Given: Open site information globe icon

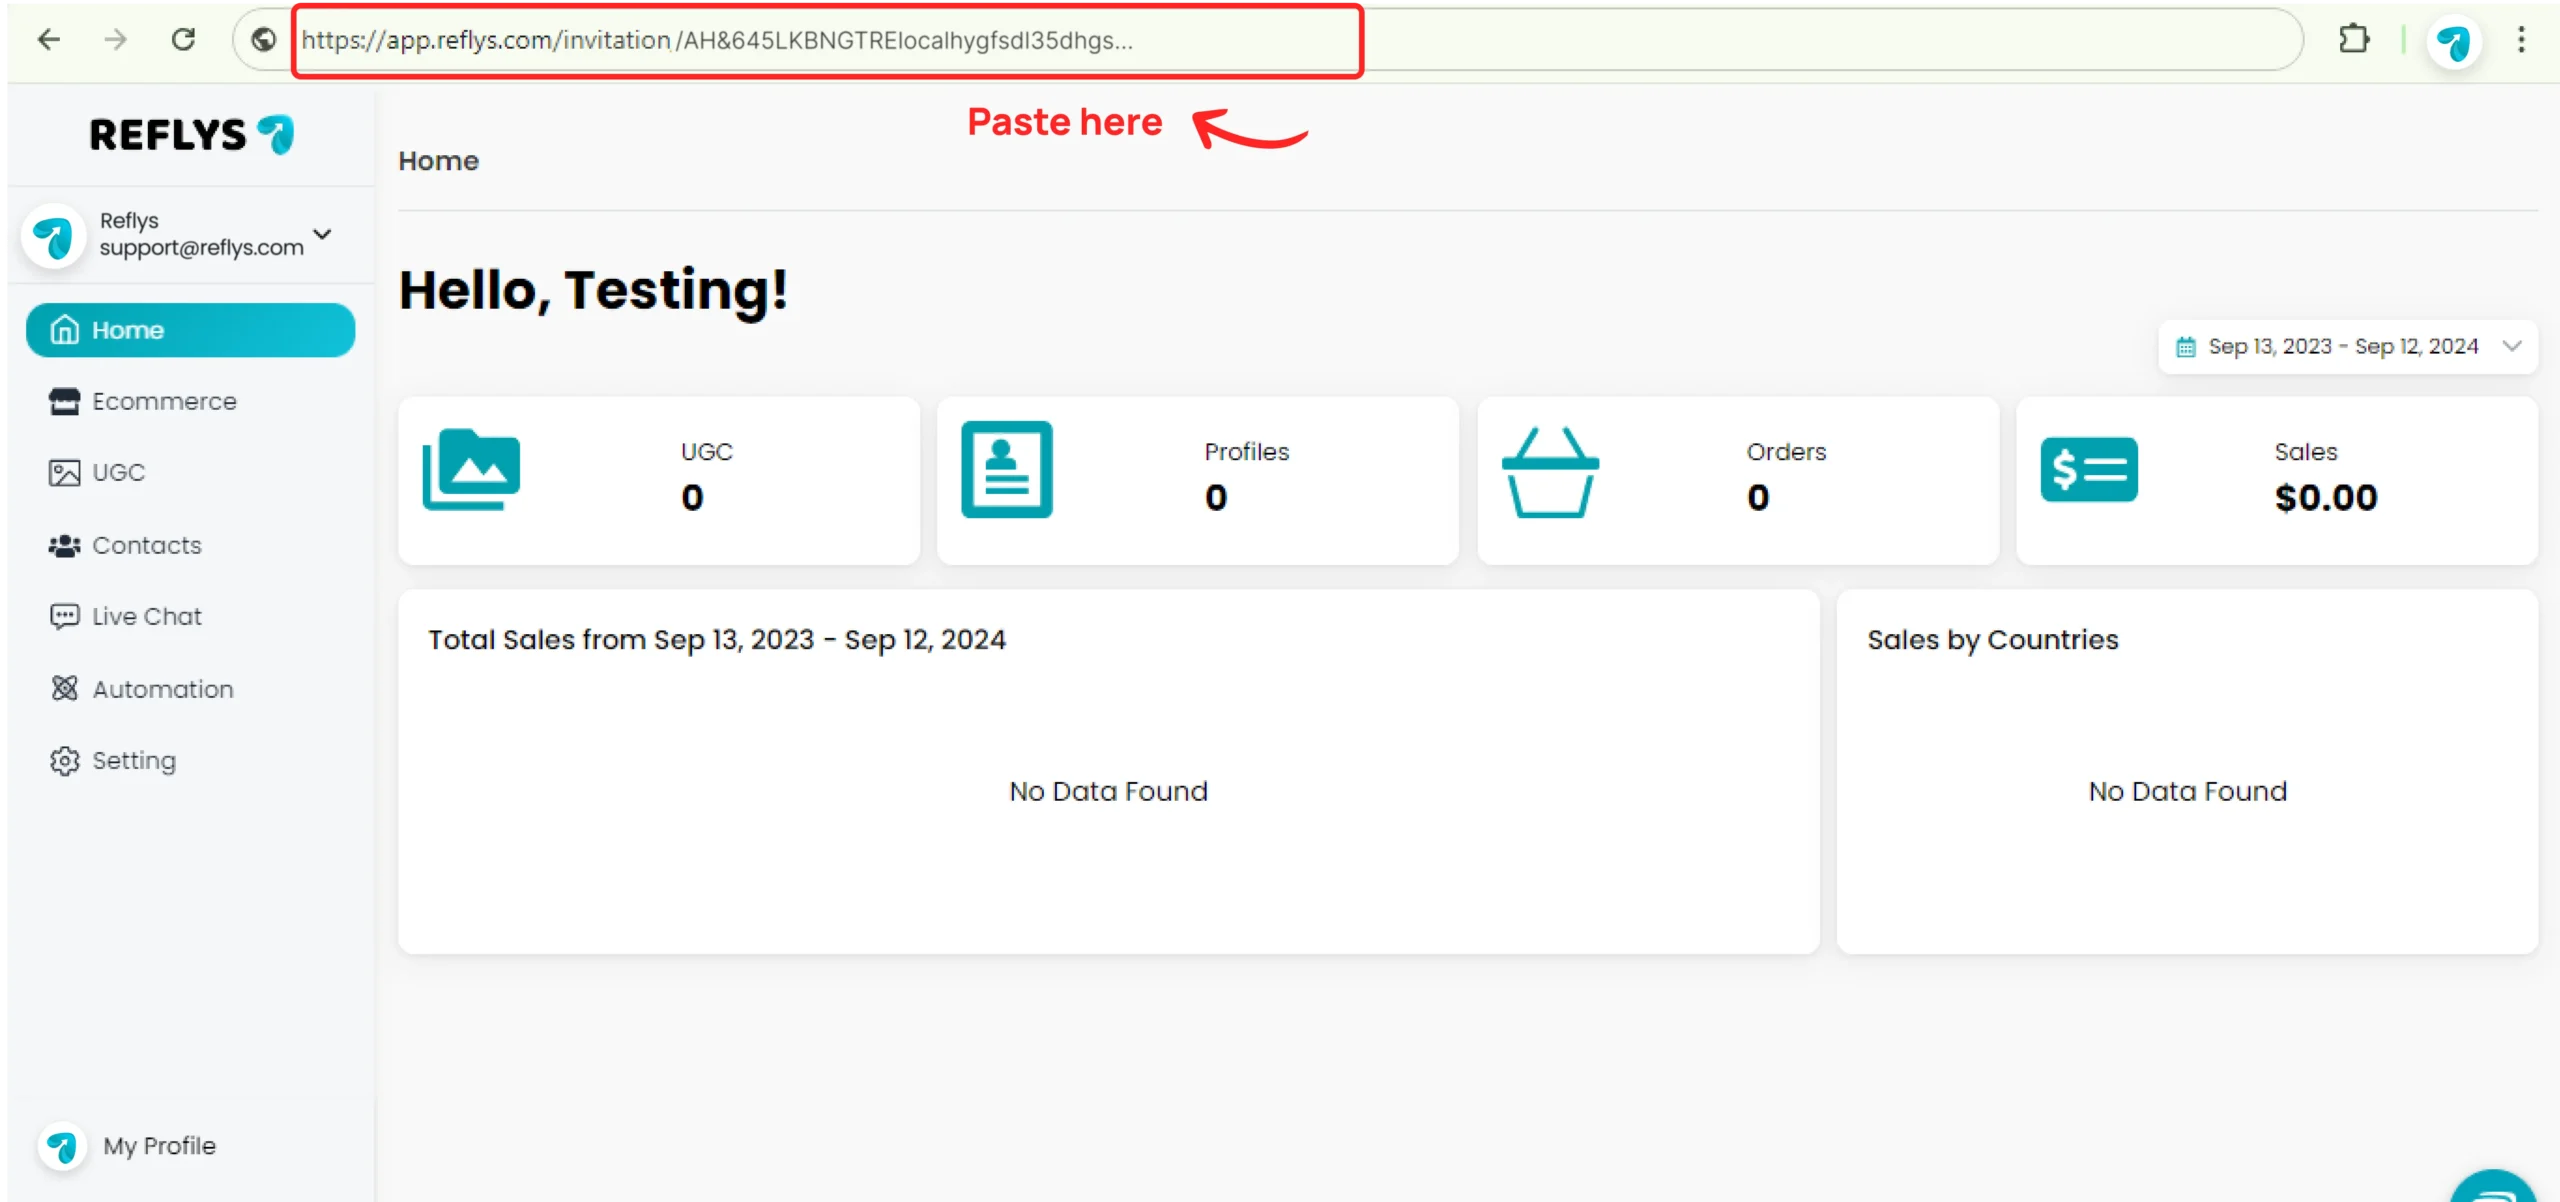Looking at the screenshot, I should click(x=264, y=40).
